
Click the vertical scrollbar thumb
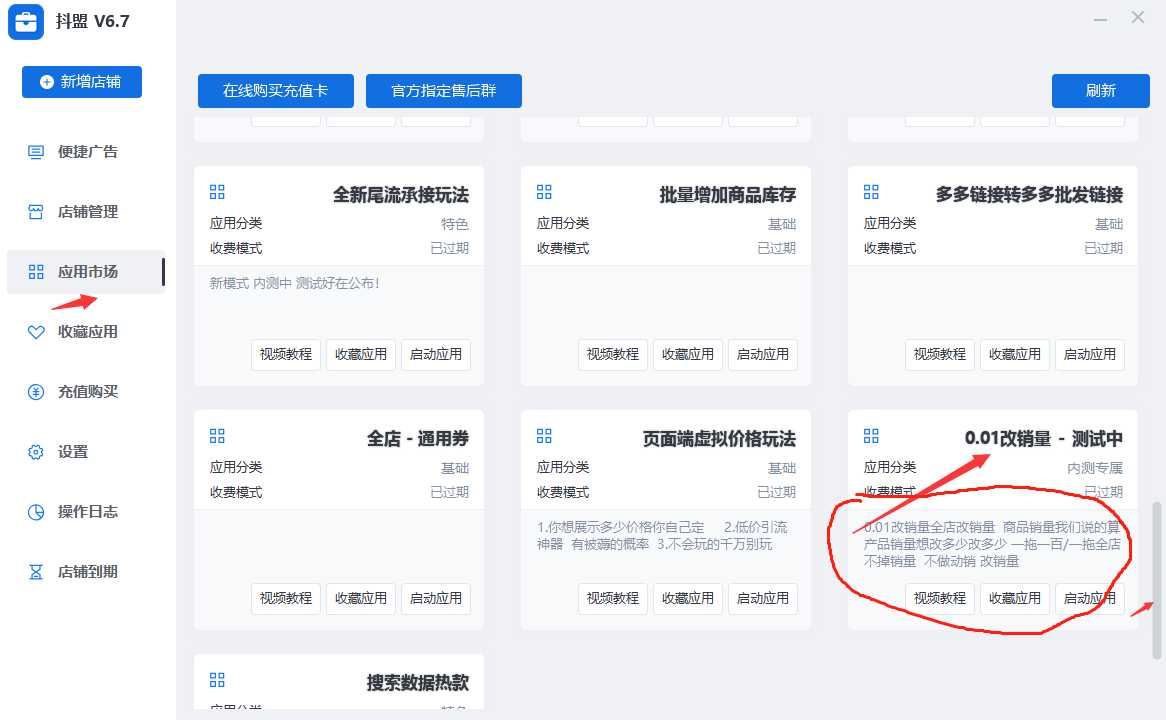click(x=1157, y=580)
